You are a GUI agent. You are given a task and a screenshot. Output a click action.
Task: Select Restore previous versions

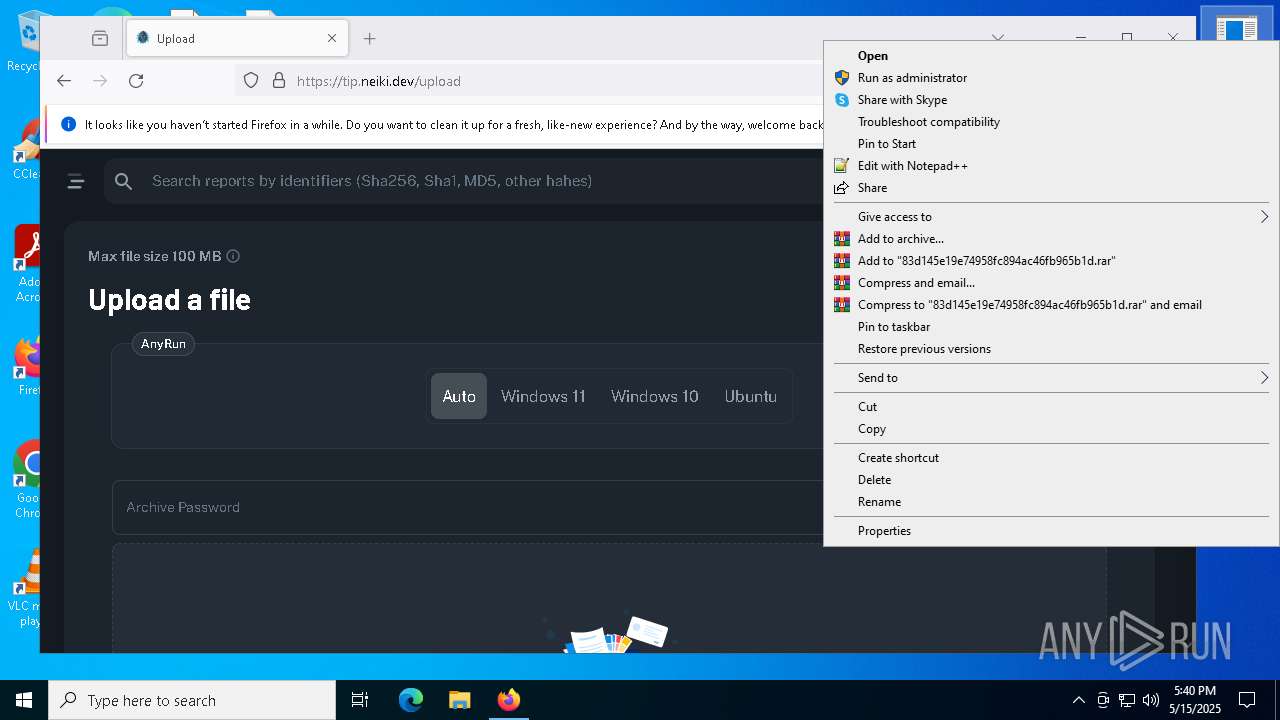point(1050,349)
